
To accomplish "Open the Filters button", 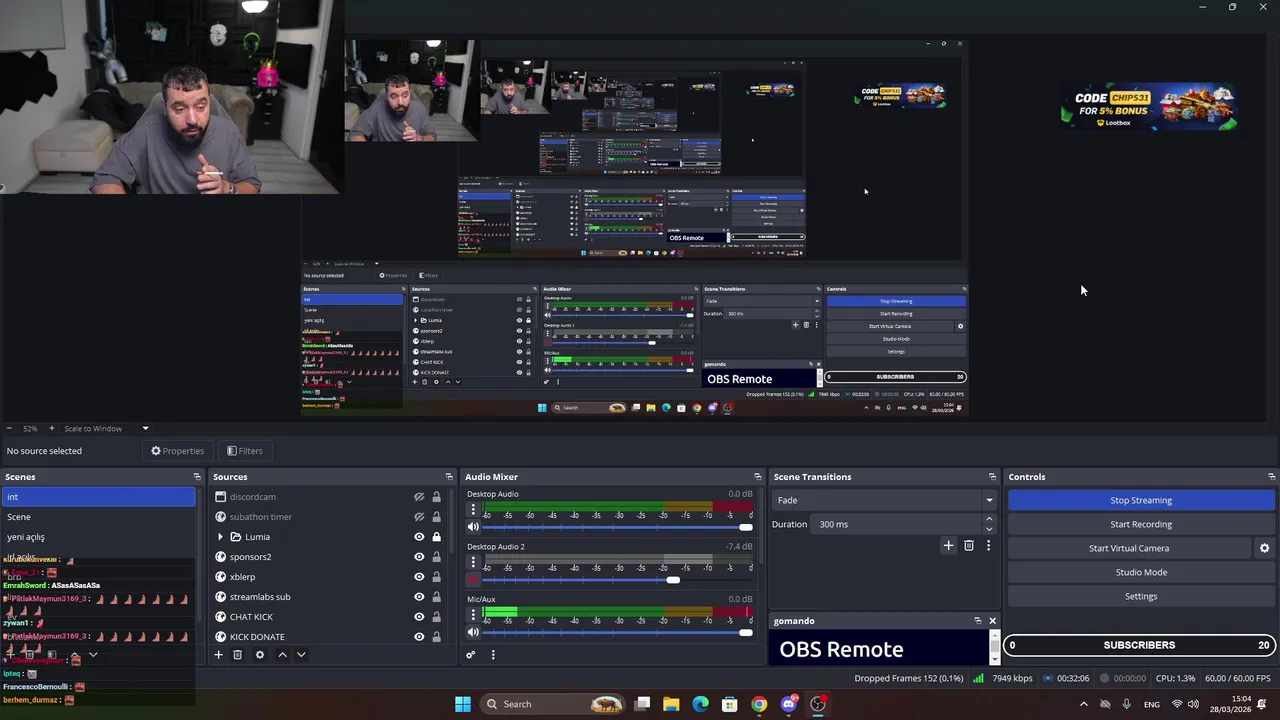I will (x=244, y=451).
